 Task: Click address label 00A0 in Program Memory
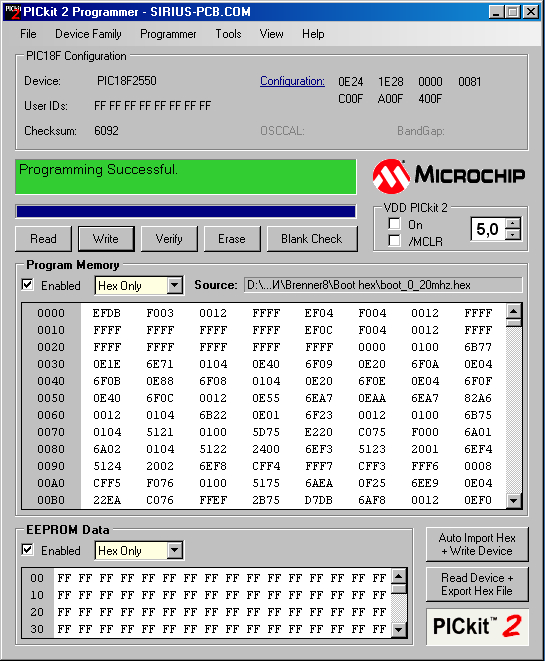click(x=51, y=483)
